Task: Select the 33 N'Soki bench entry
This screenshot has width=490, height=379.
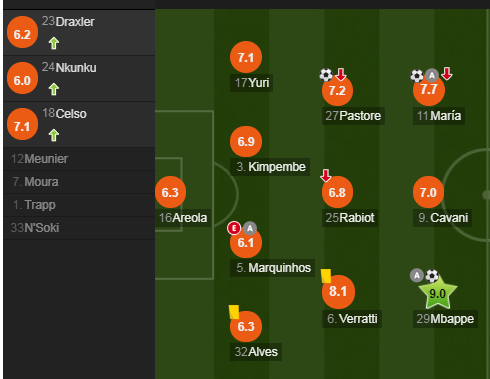Action: 79,228
